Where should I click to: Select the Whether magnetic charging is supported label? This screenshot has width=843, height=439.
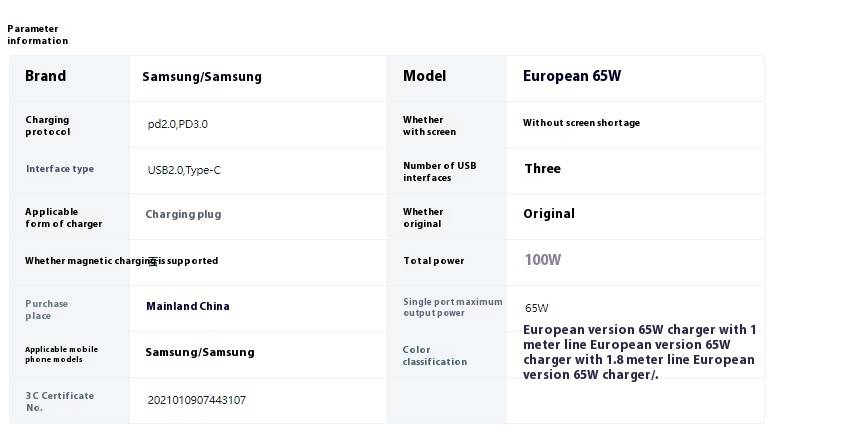tap(122, 261)
